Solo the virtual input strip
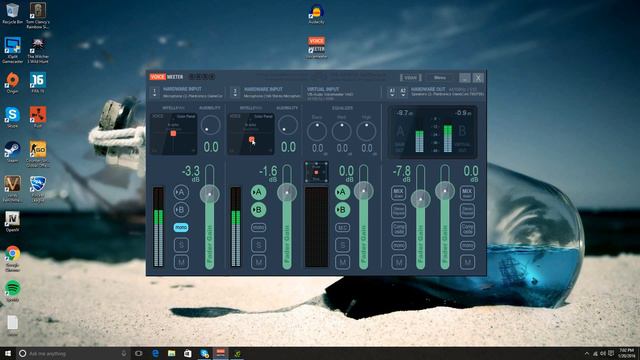Image resolution: width=640 pixels, height=360 pixels. tap(342, 244)
